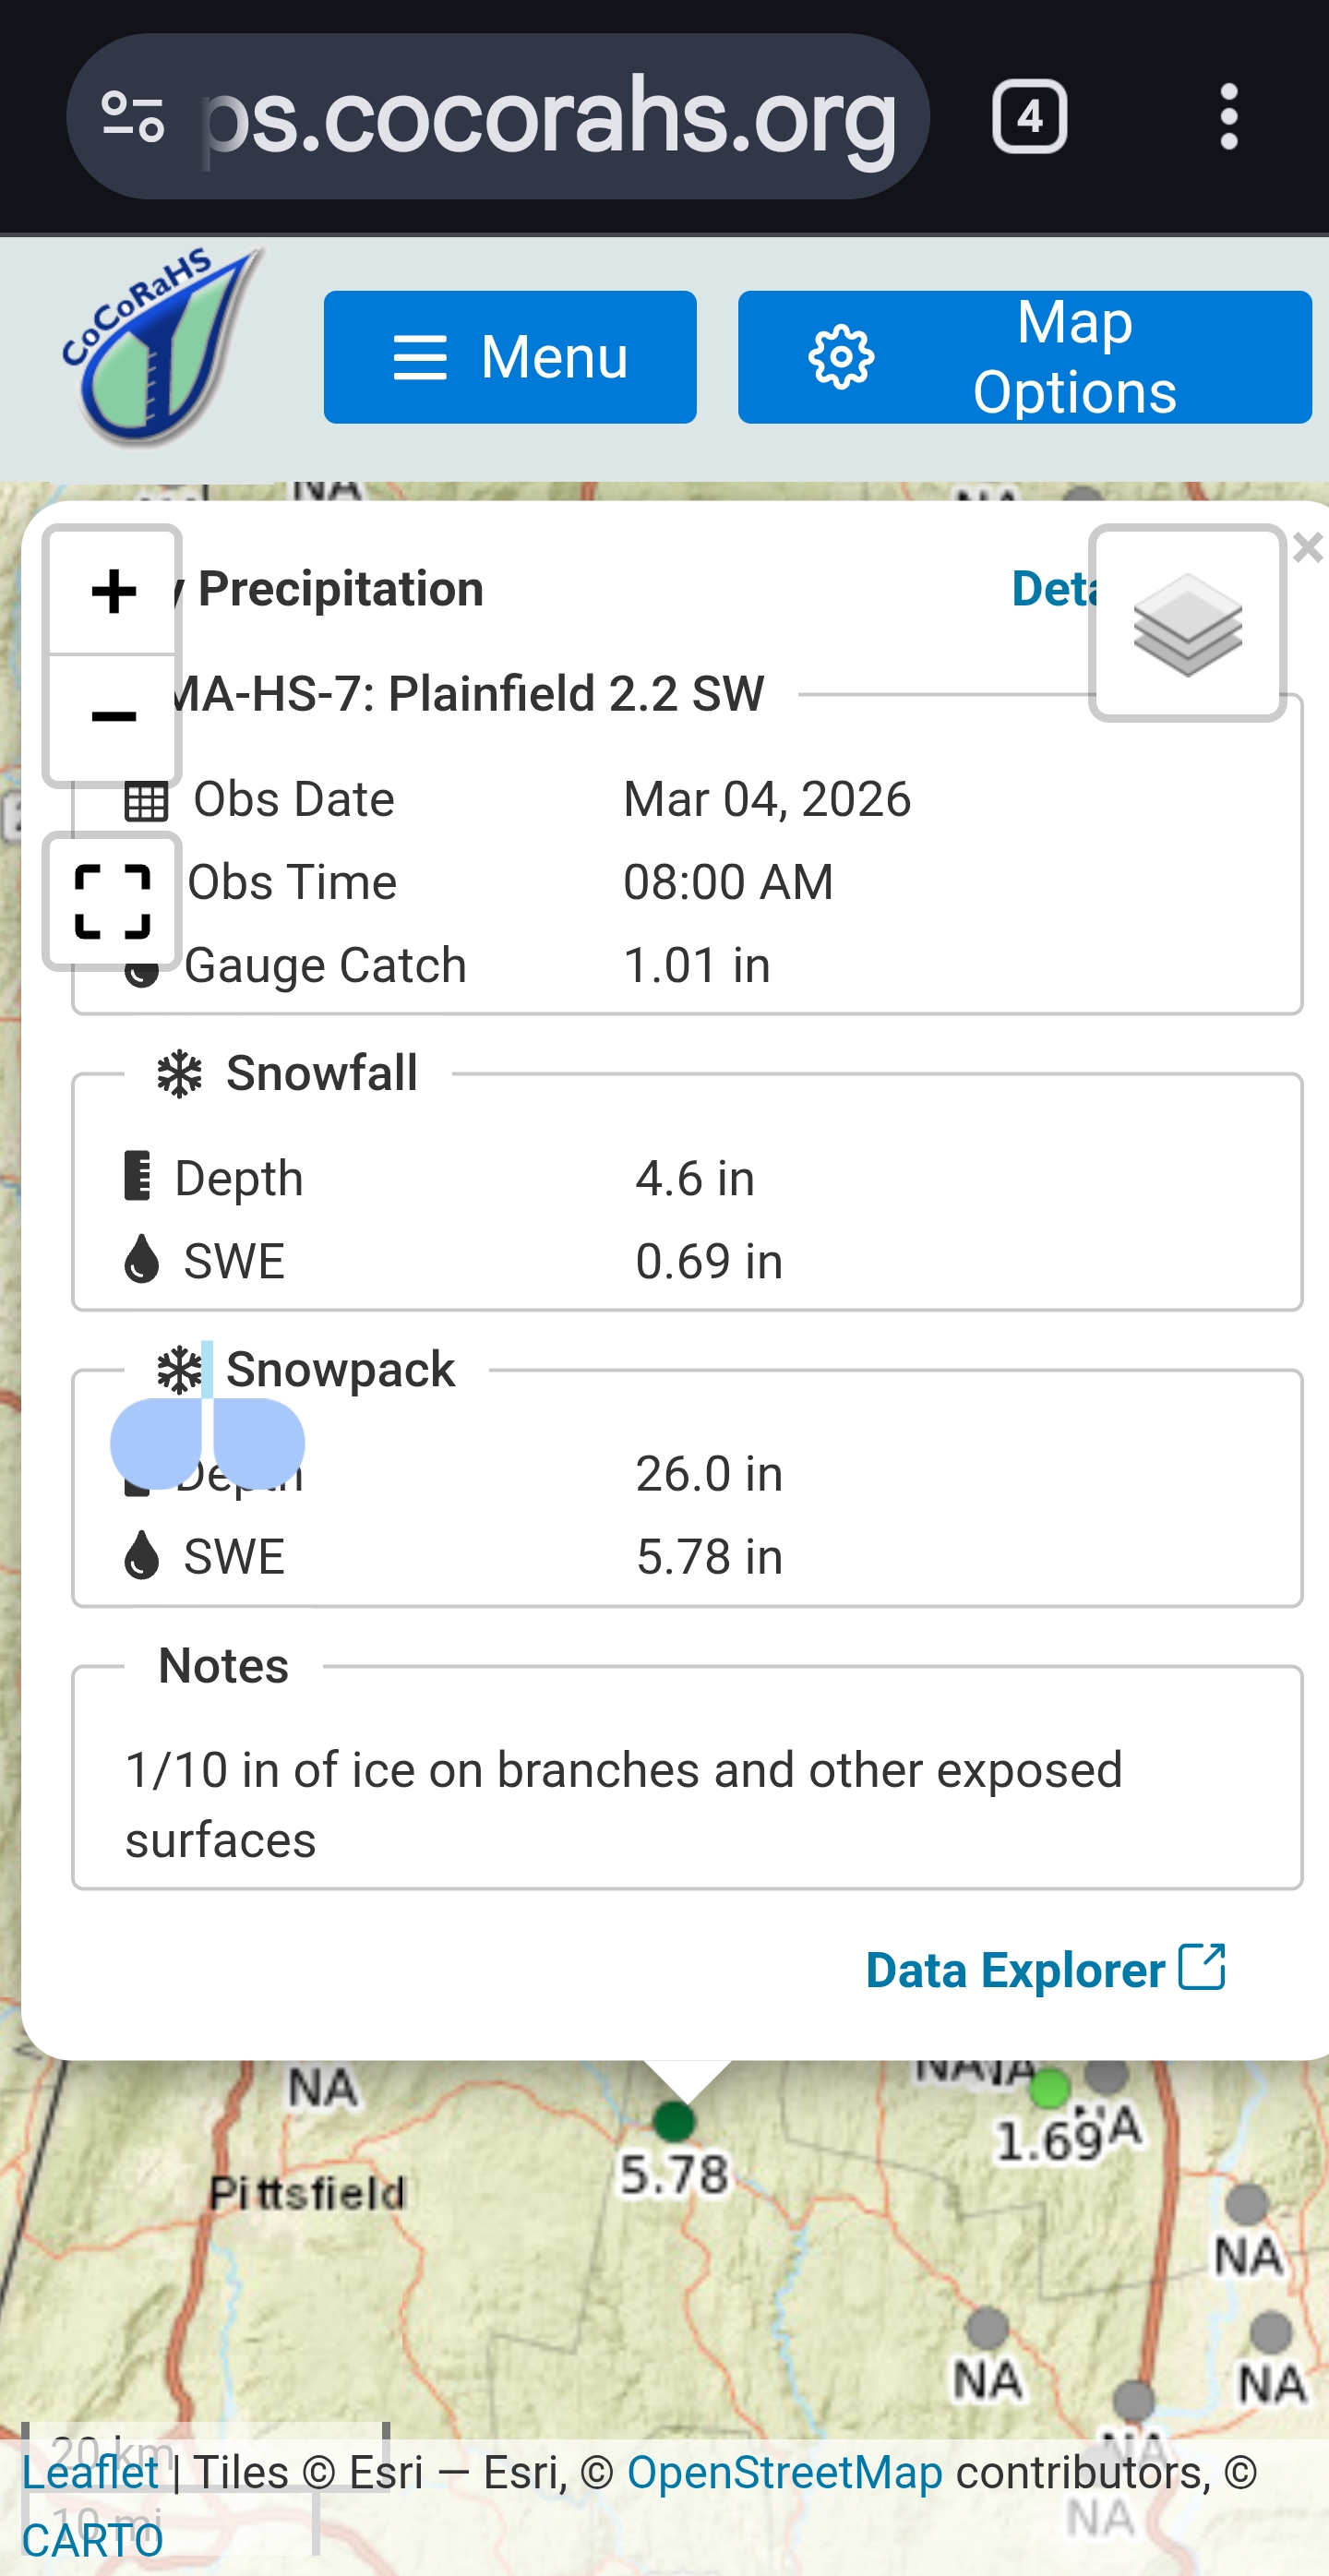This screenshot has width=1329, height=2576.
Task: Tap the cocorahs.org address bar
Action: 548,117
